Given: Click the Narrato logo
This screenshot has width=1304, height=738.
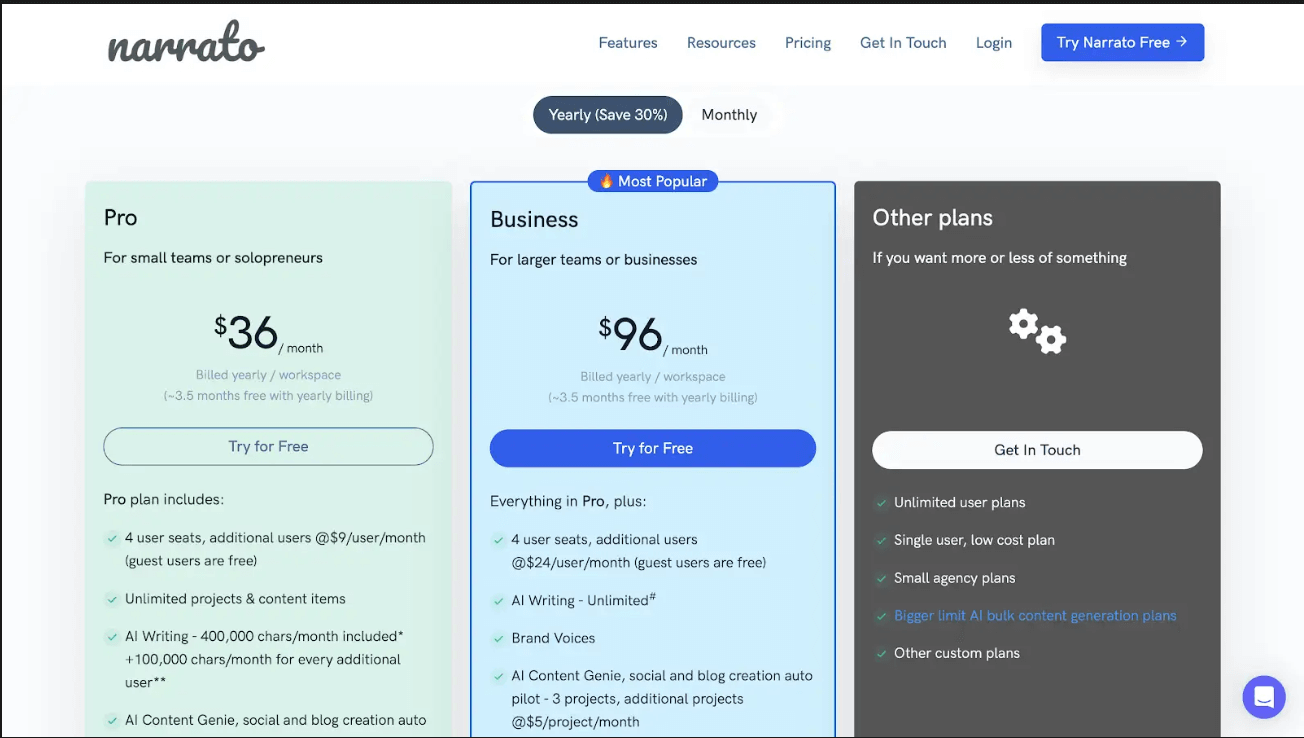Looking at the screenshot, I should click(186, 43).
